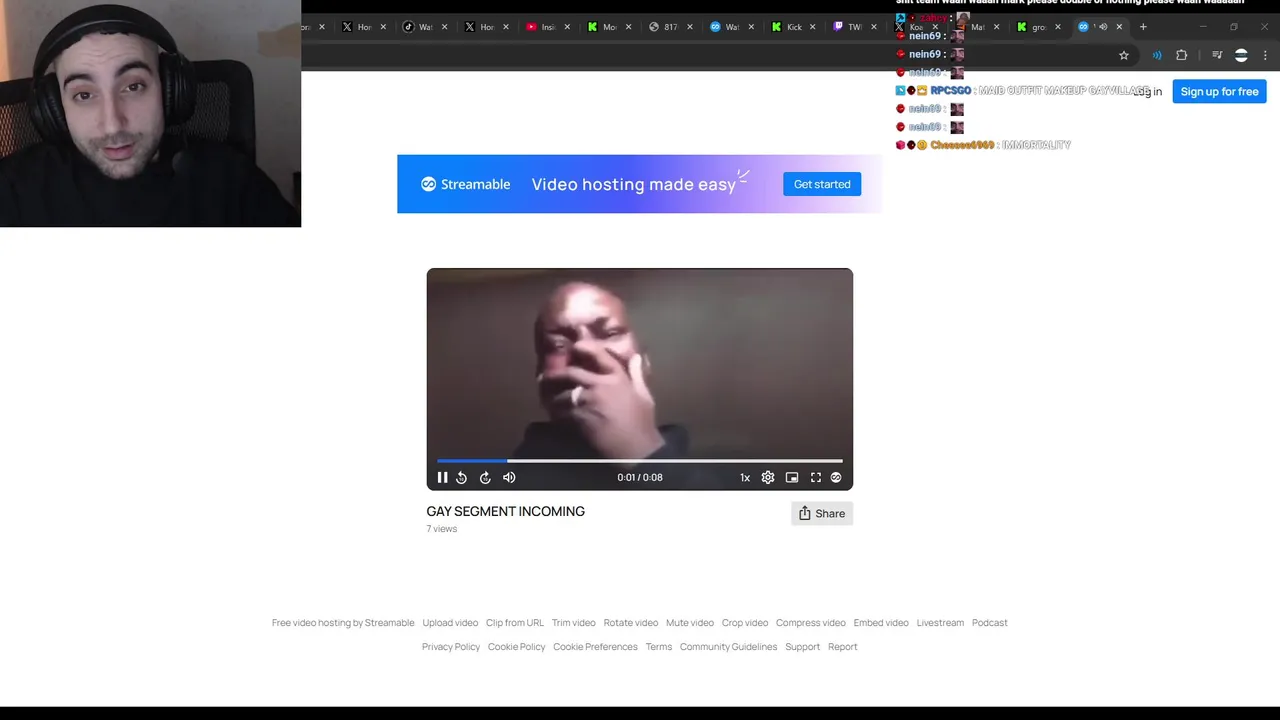This screenshot has width=1280, height=720.
Task: Bookmark this page with the star
Action: coord(1124,55)
